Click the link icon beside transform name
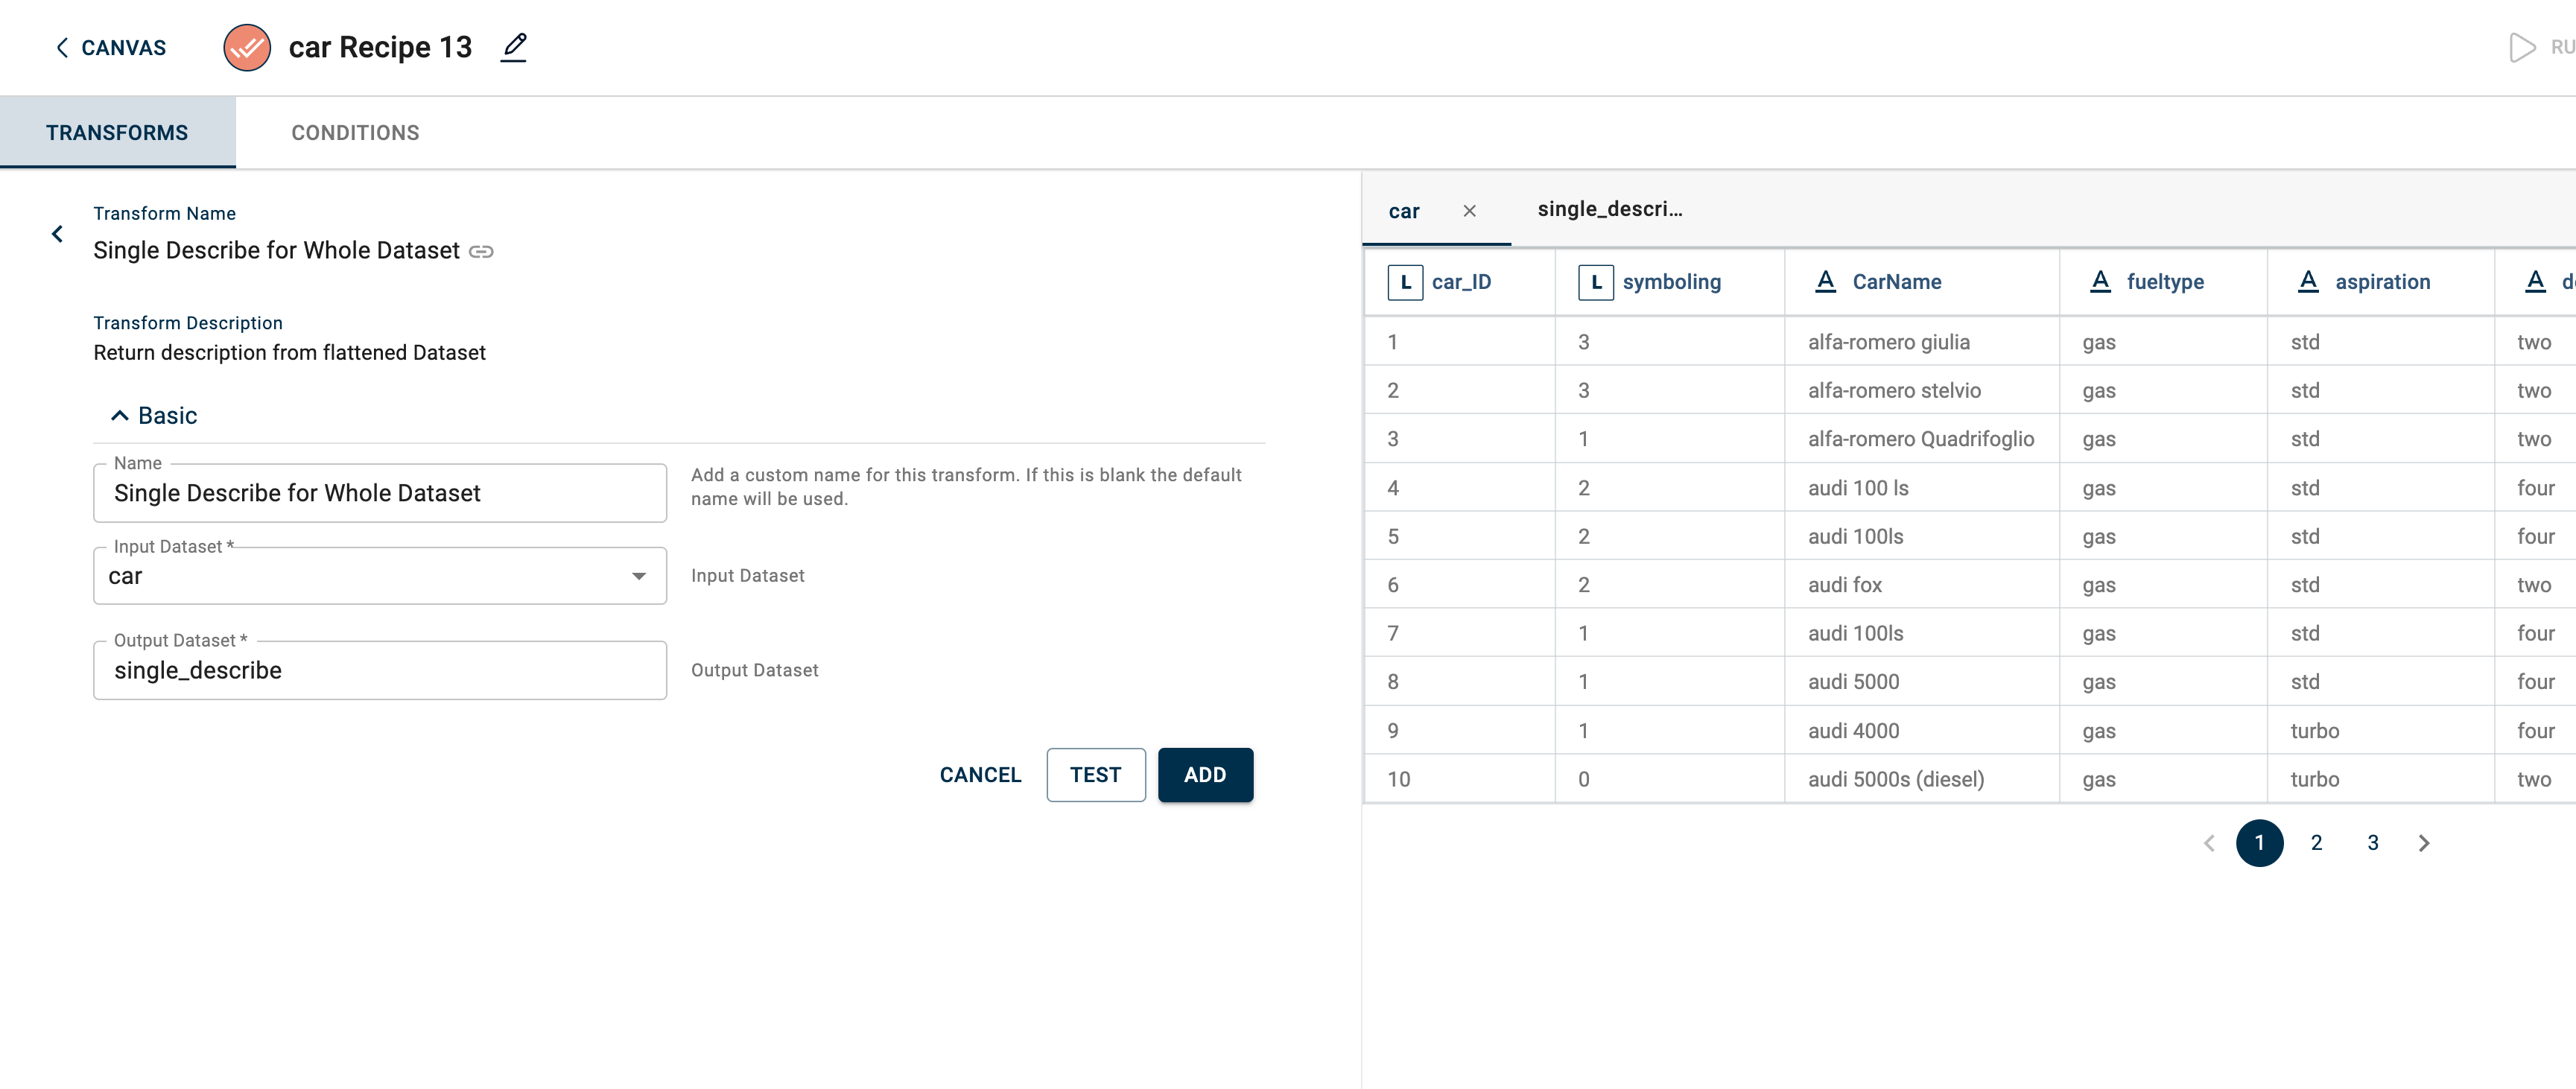 click(x=481, y=251)
